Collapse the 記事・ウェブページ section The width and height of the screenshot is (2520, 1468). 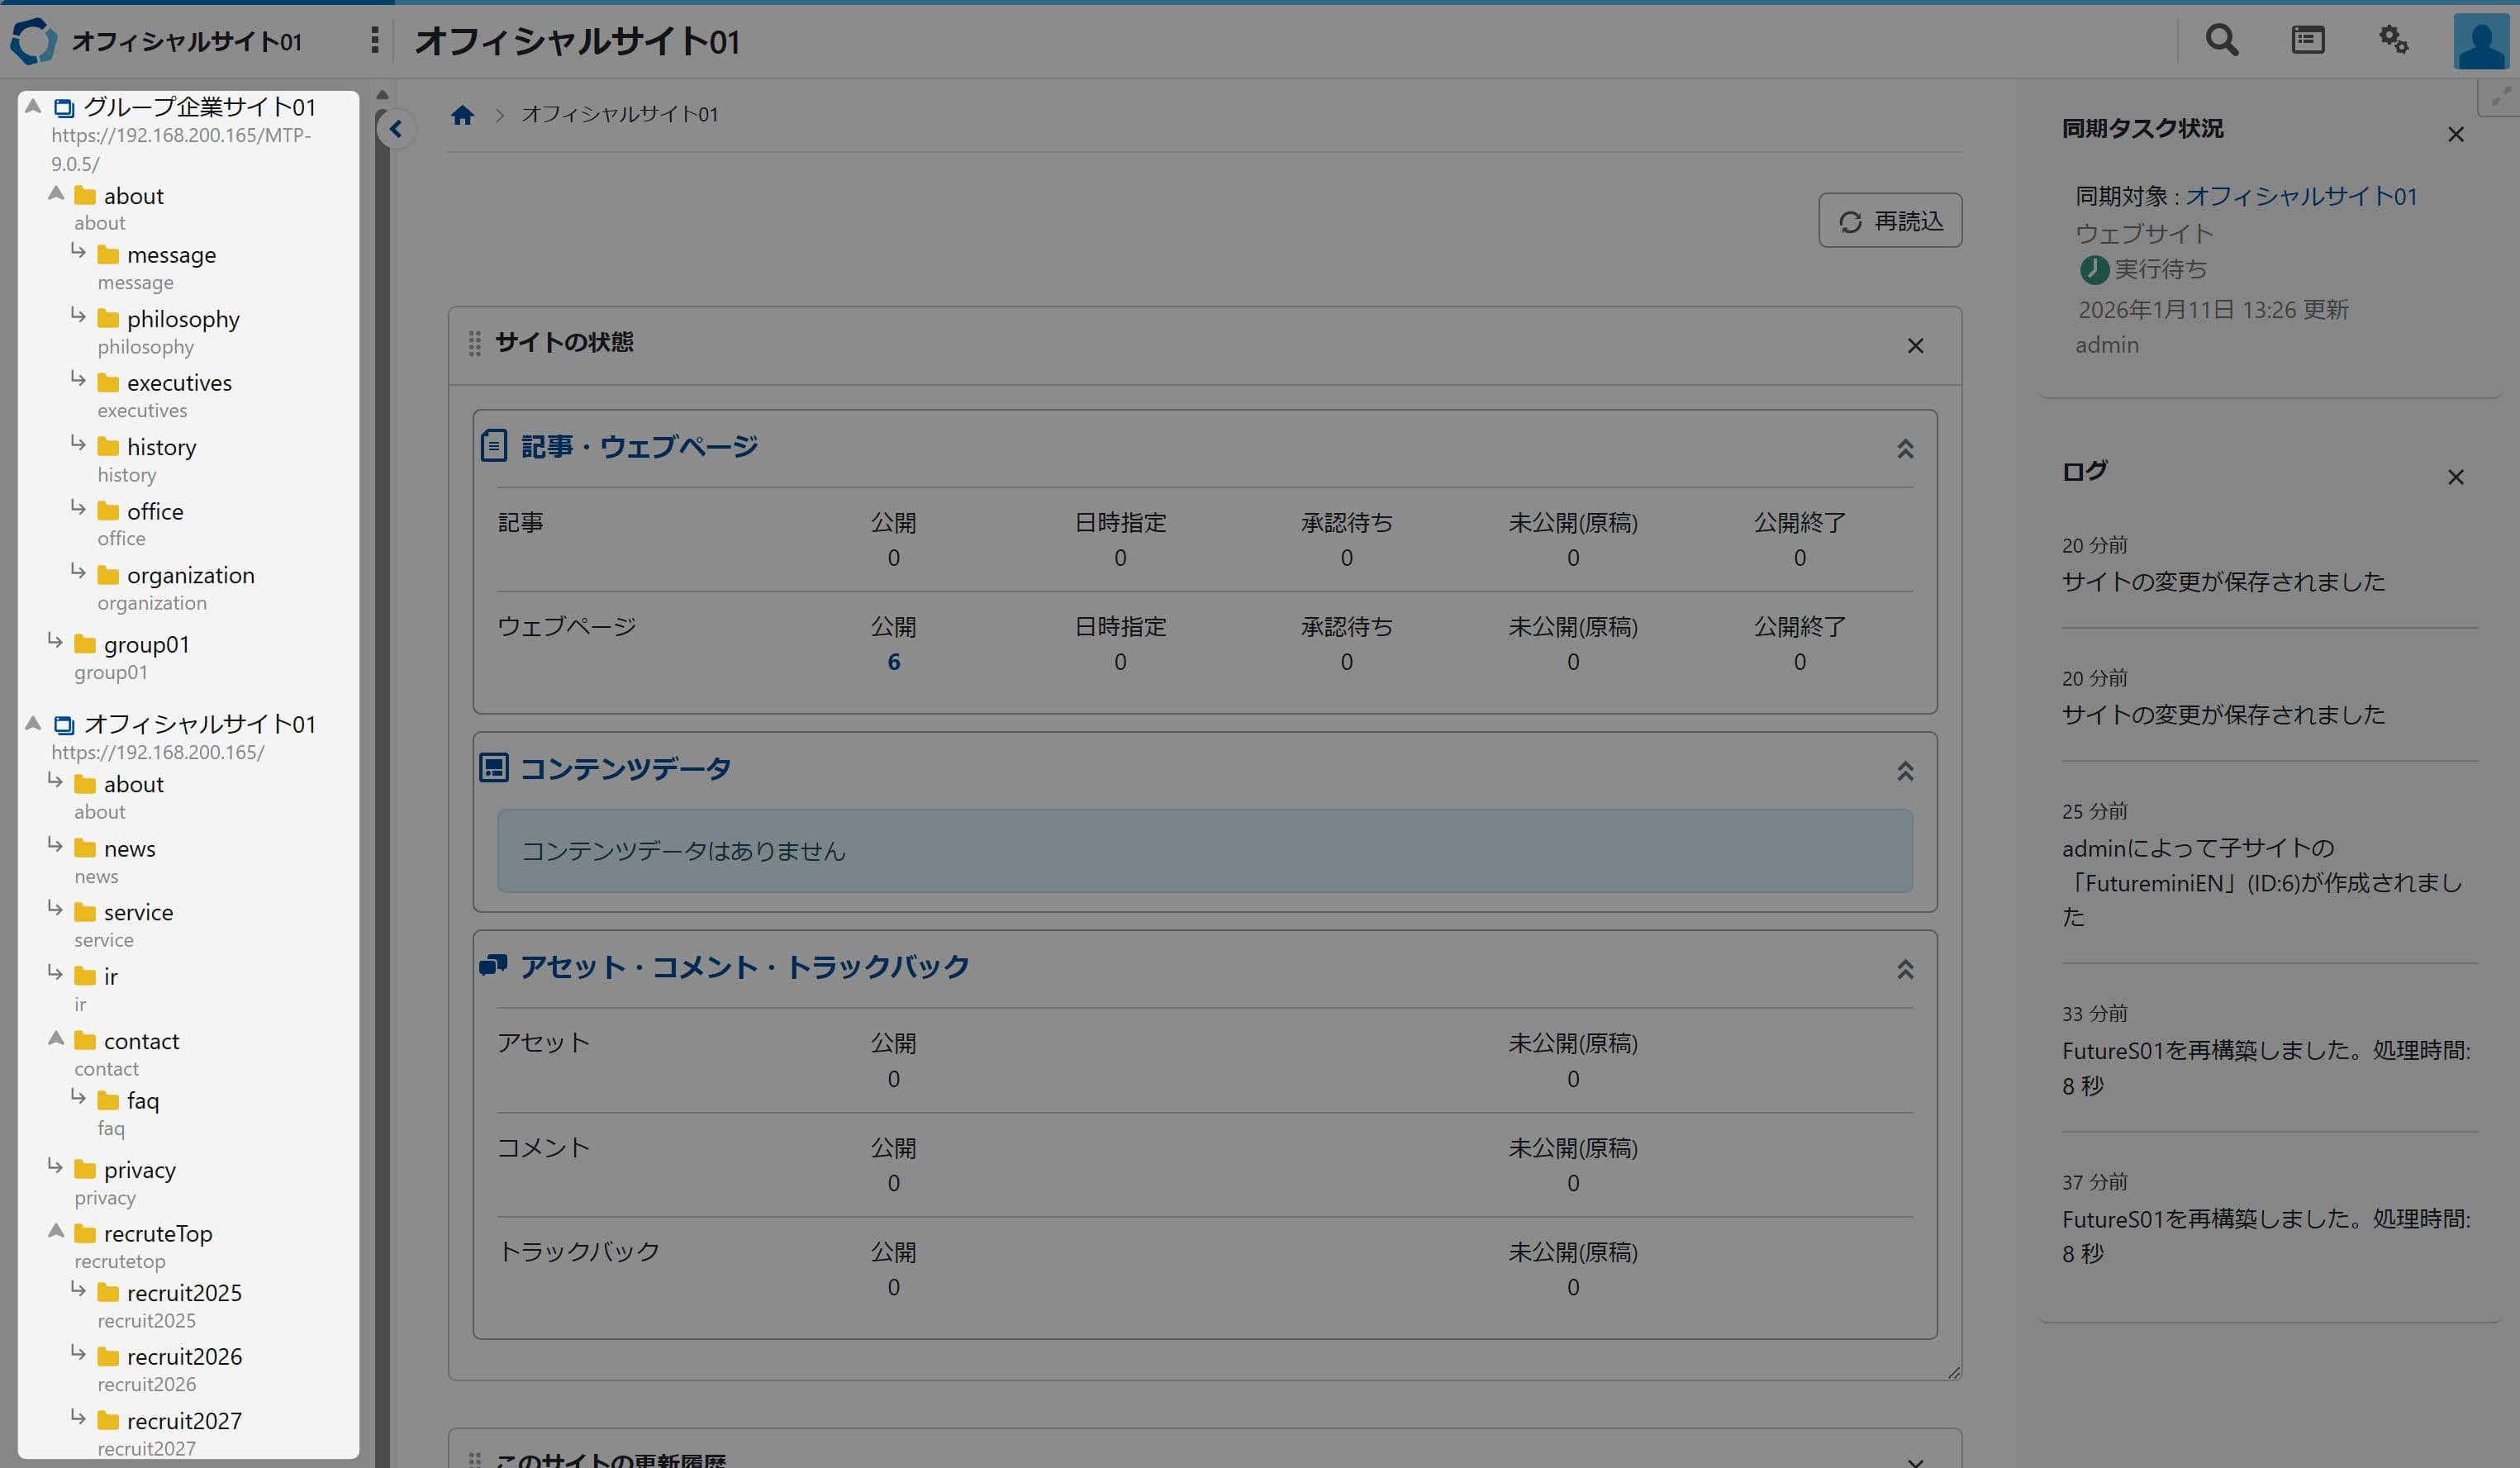[1904, 449]
